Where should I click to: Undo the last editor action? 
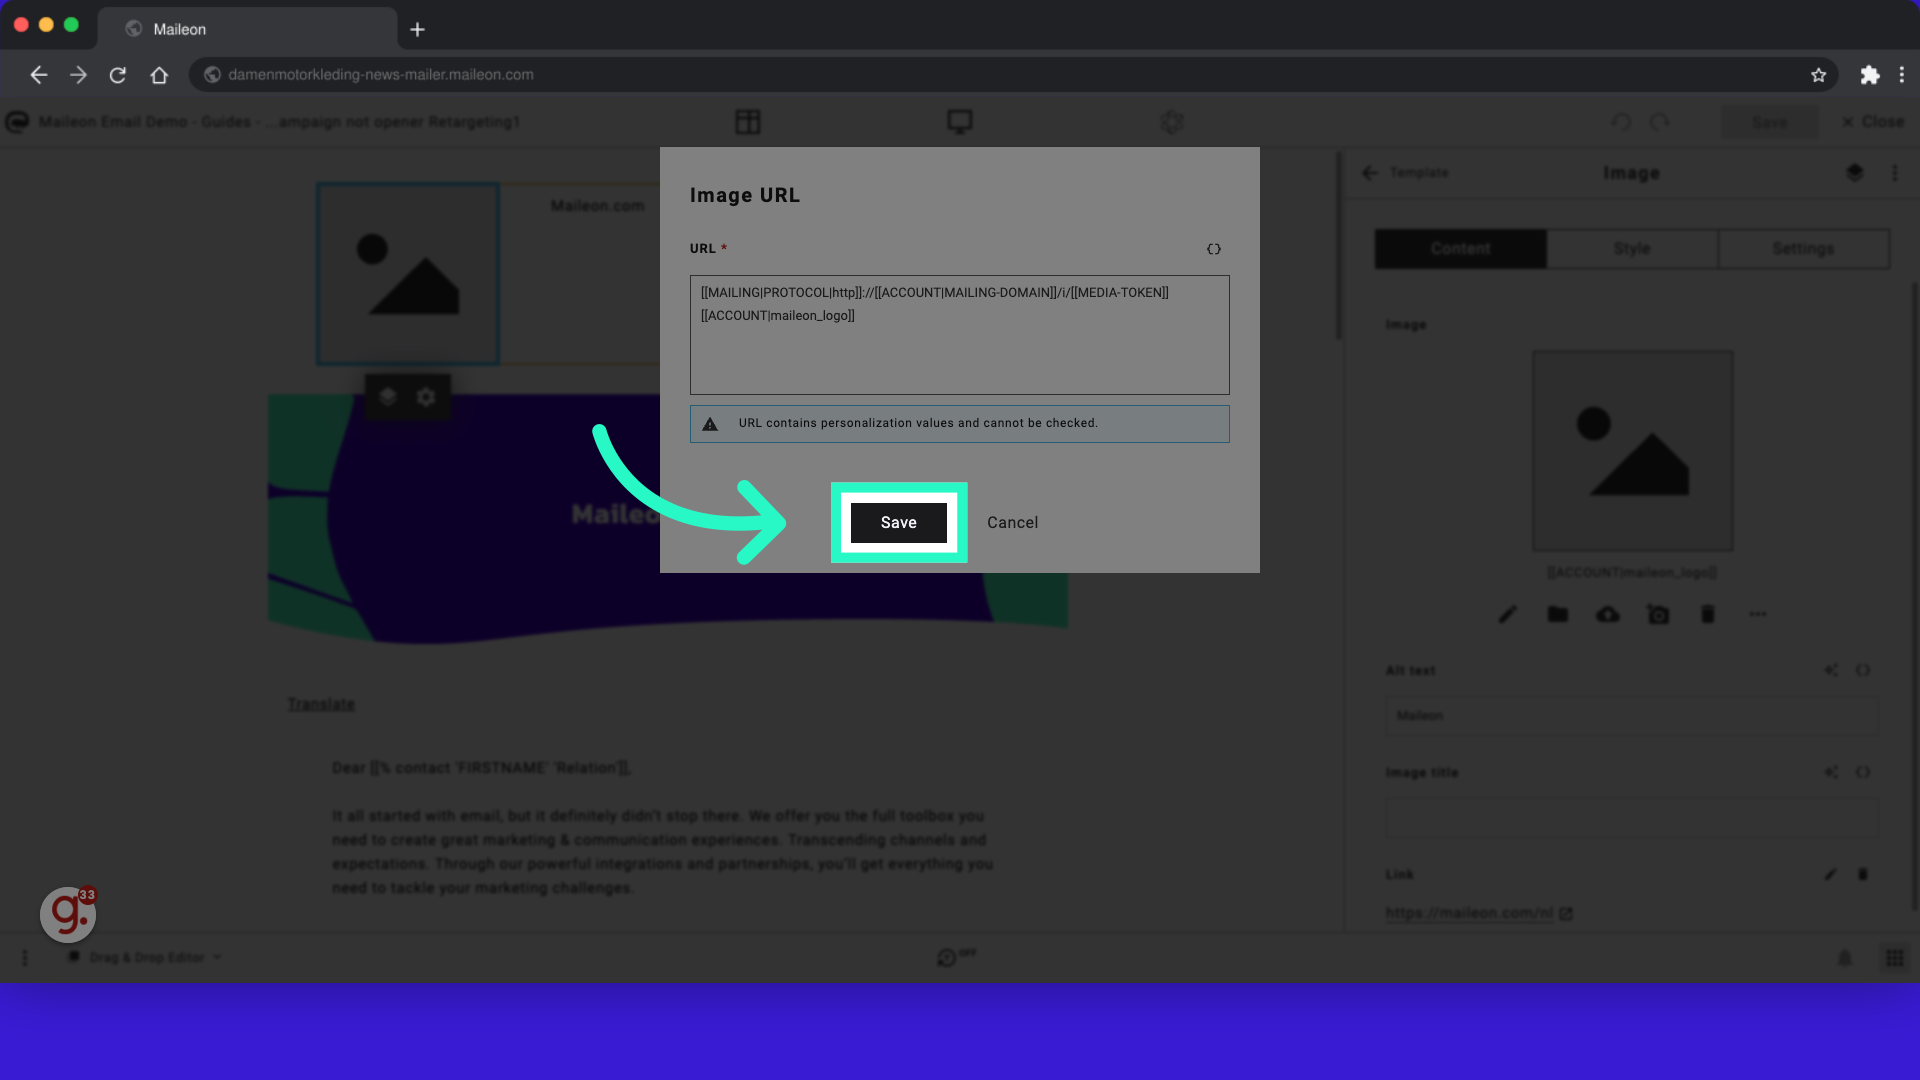(1621, 122)
